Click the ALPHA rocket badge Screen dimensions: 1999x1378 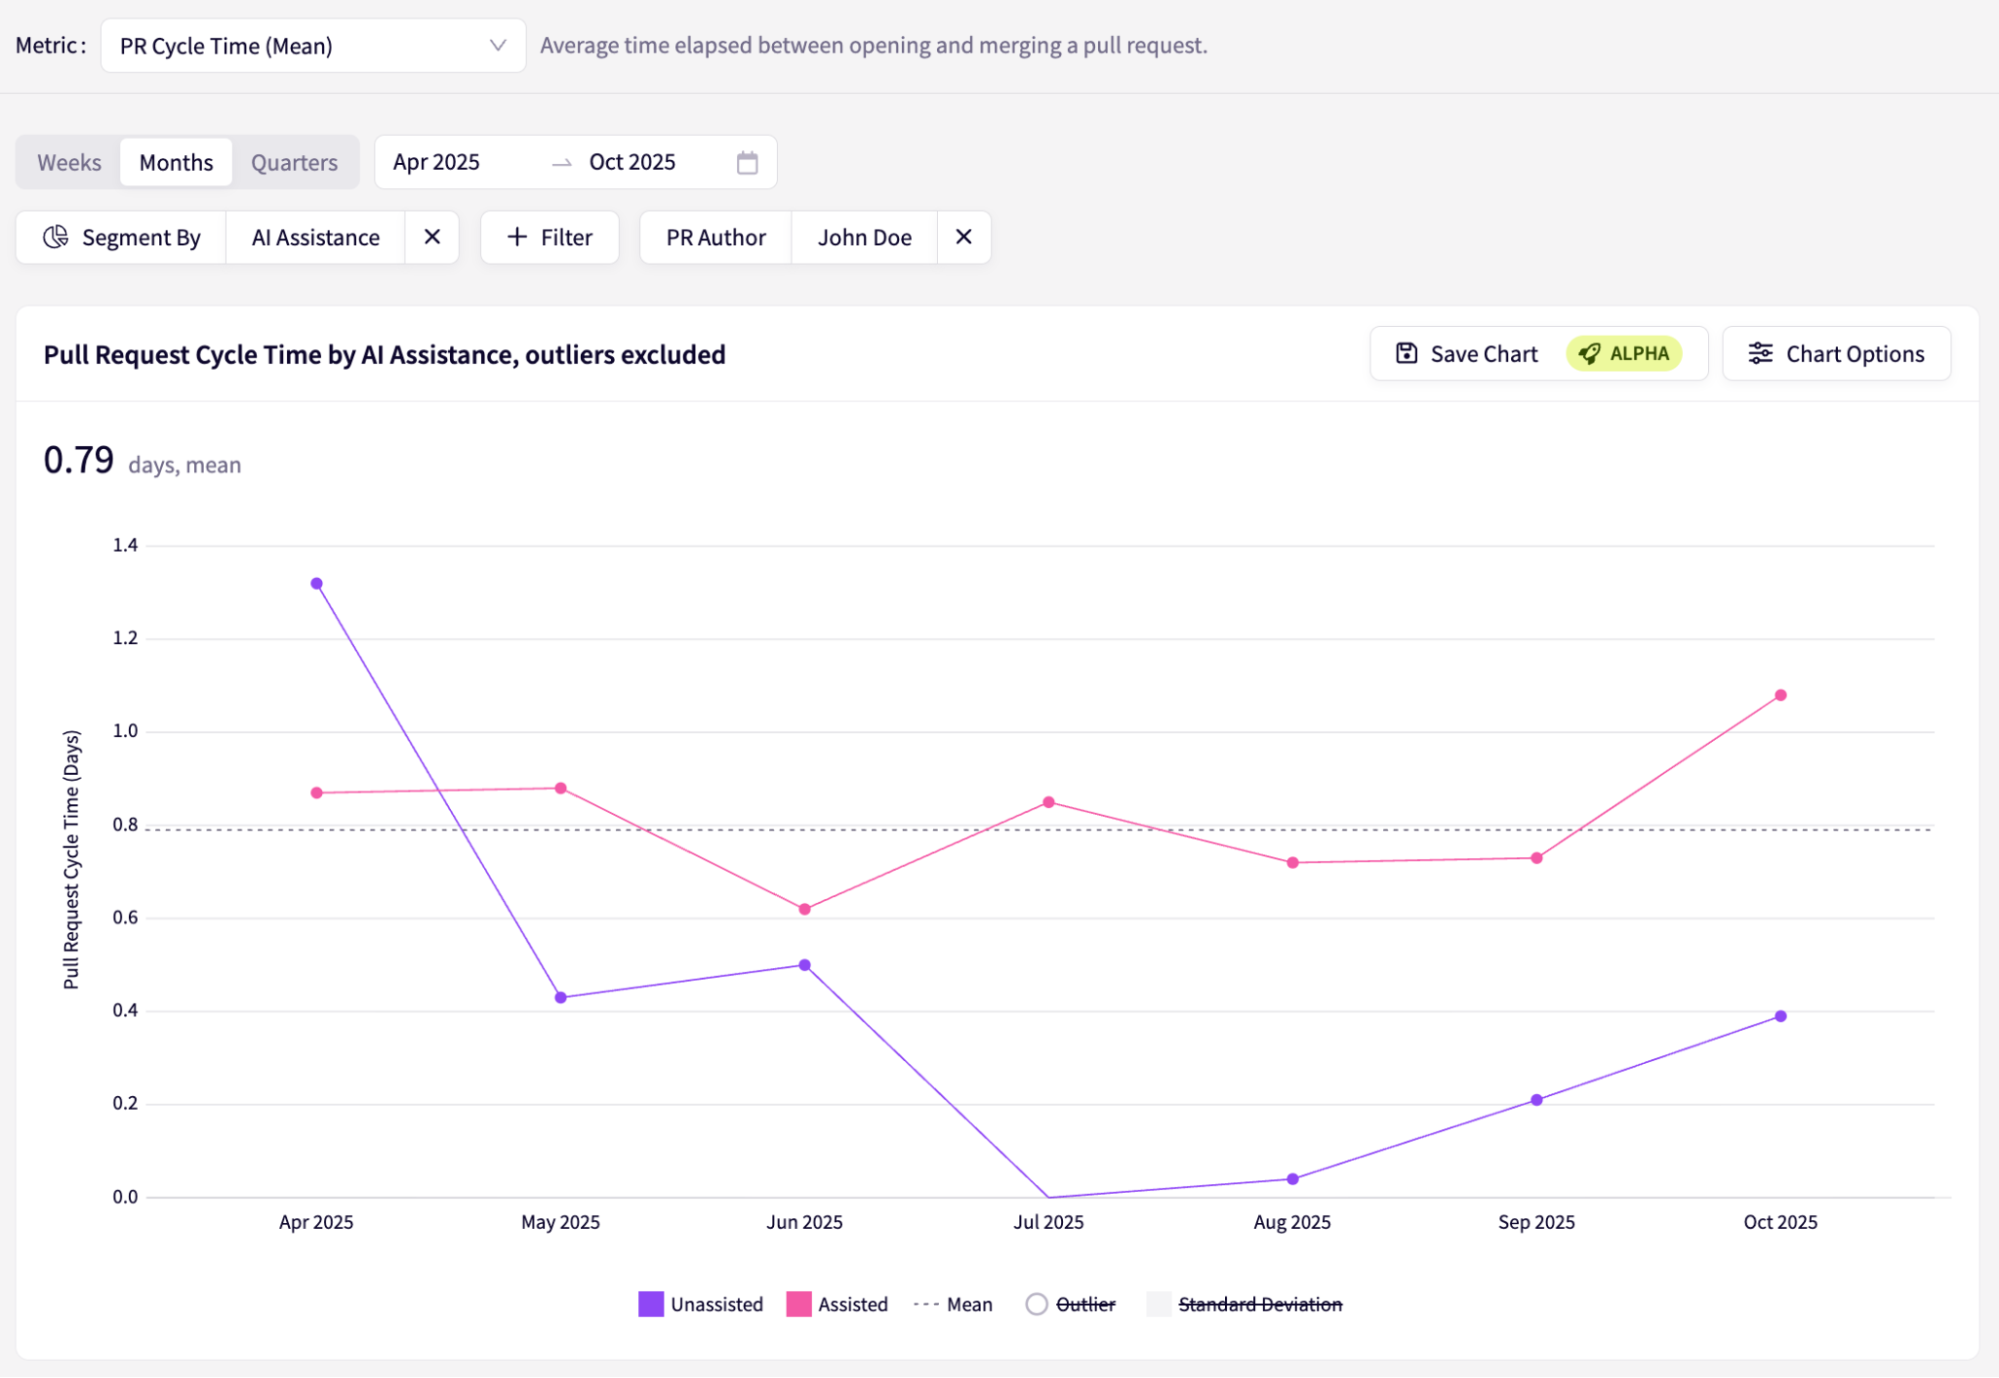click(1624, 353)
